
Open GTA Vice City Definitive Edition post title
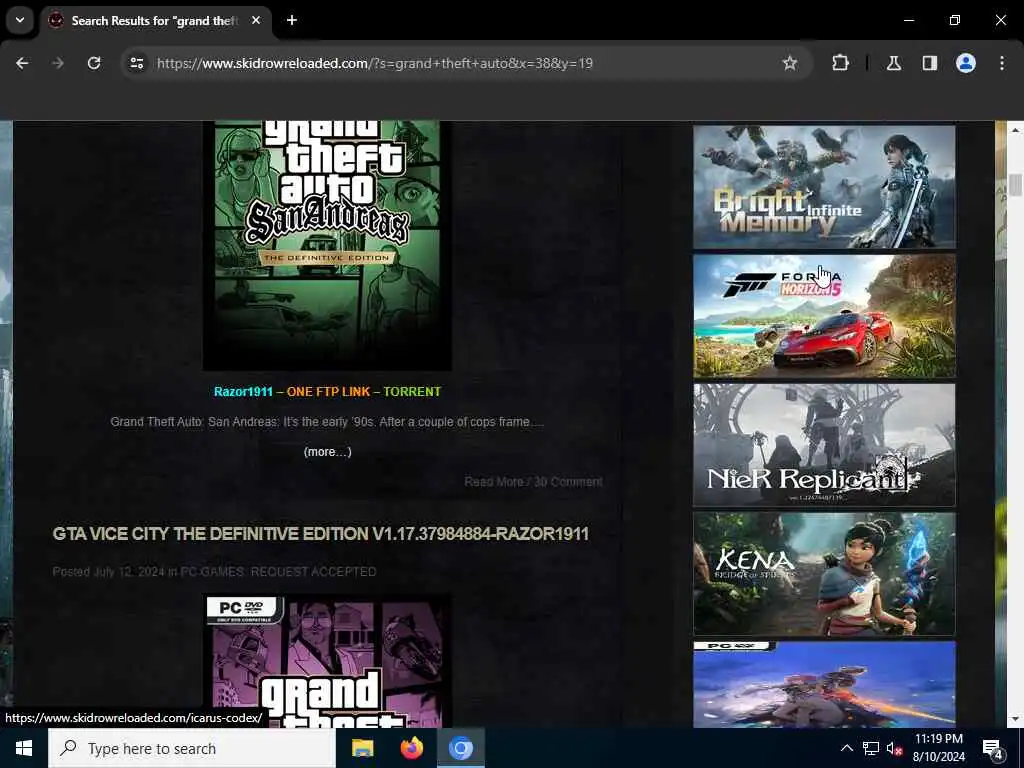pos(321,534)
